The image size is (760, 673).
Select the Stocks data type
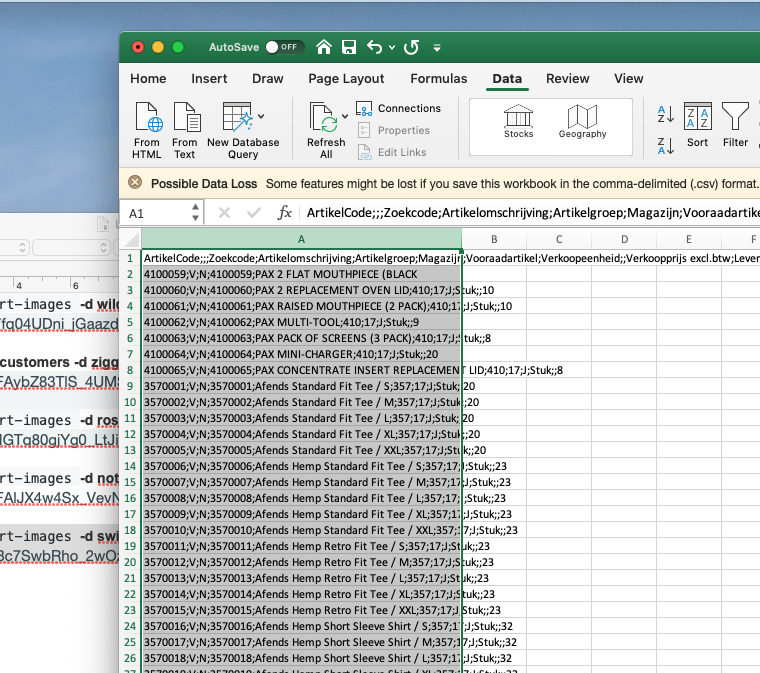pyautogui.click(x=519, y=122)
